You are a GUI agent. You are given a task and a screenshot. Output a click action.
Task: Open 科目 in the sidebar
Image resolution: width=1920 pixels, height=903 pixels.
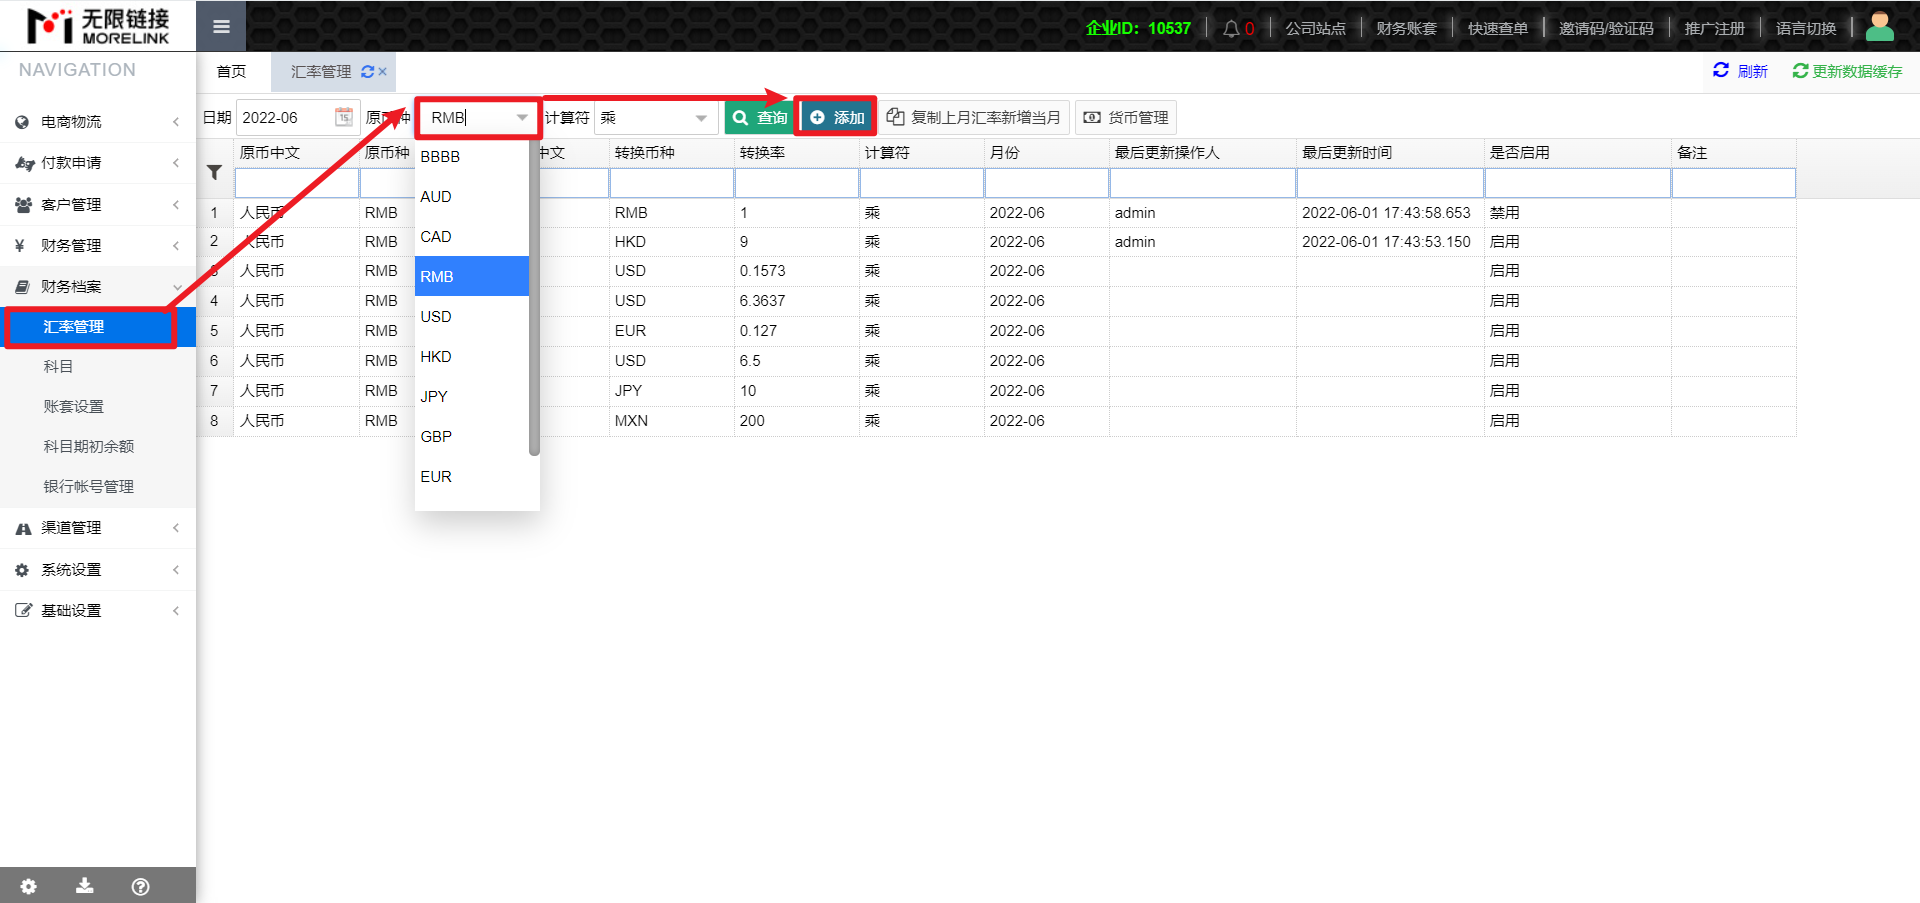point(58,367)
